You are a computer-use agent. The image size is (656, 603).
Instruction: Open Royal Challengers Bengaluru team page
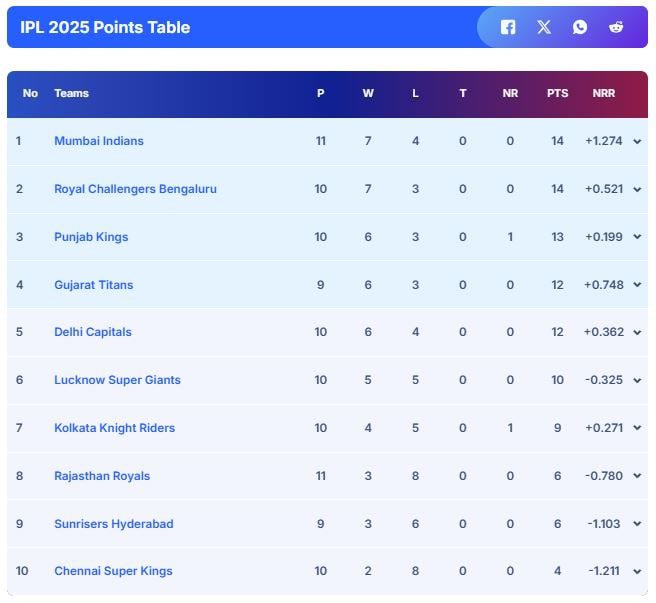pyautogui.click(x=135, y=189)
